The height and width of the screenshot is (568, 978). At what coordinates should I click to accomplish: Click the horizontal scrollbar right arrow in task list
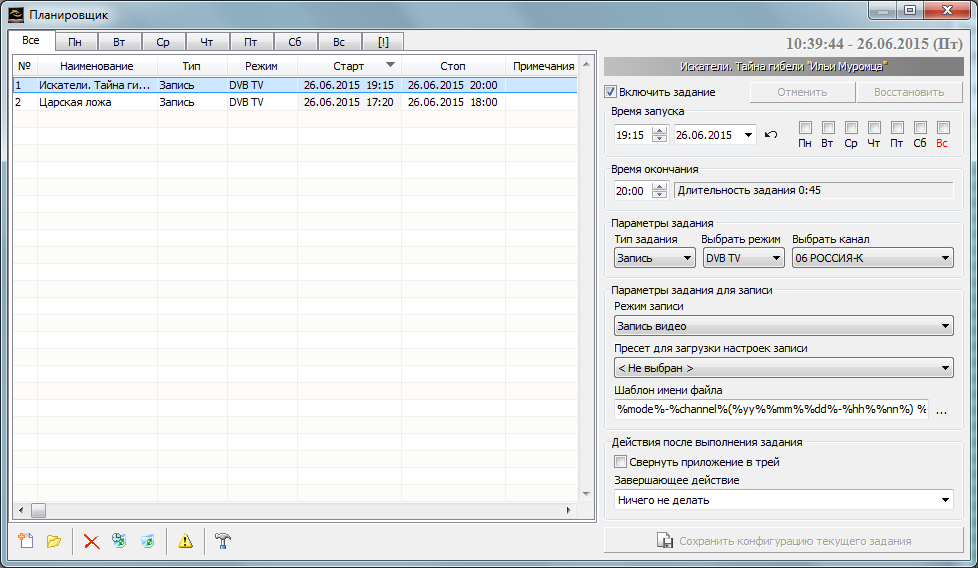pos(570,510)
